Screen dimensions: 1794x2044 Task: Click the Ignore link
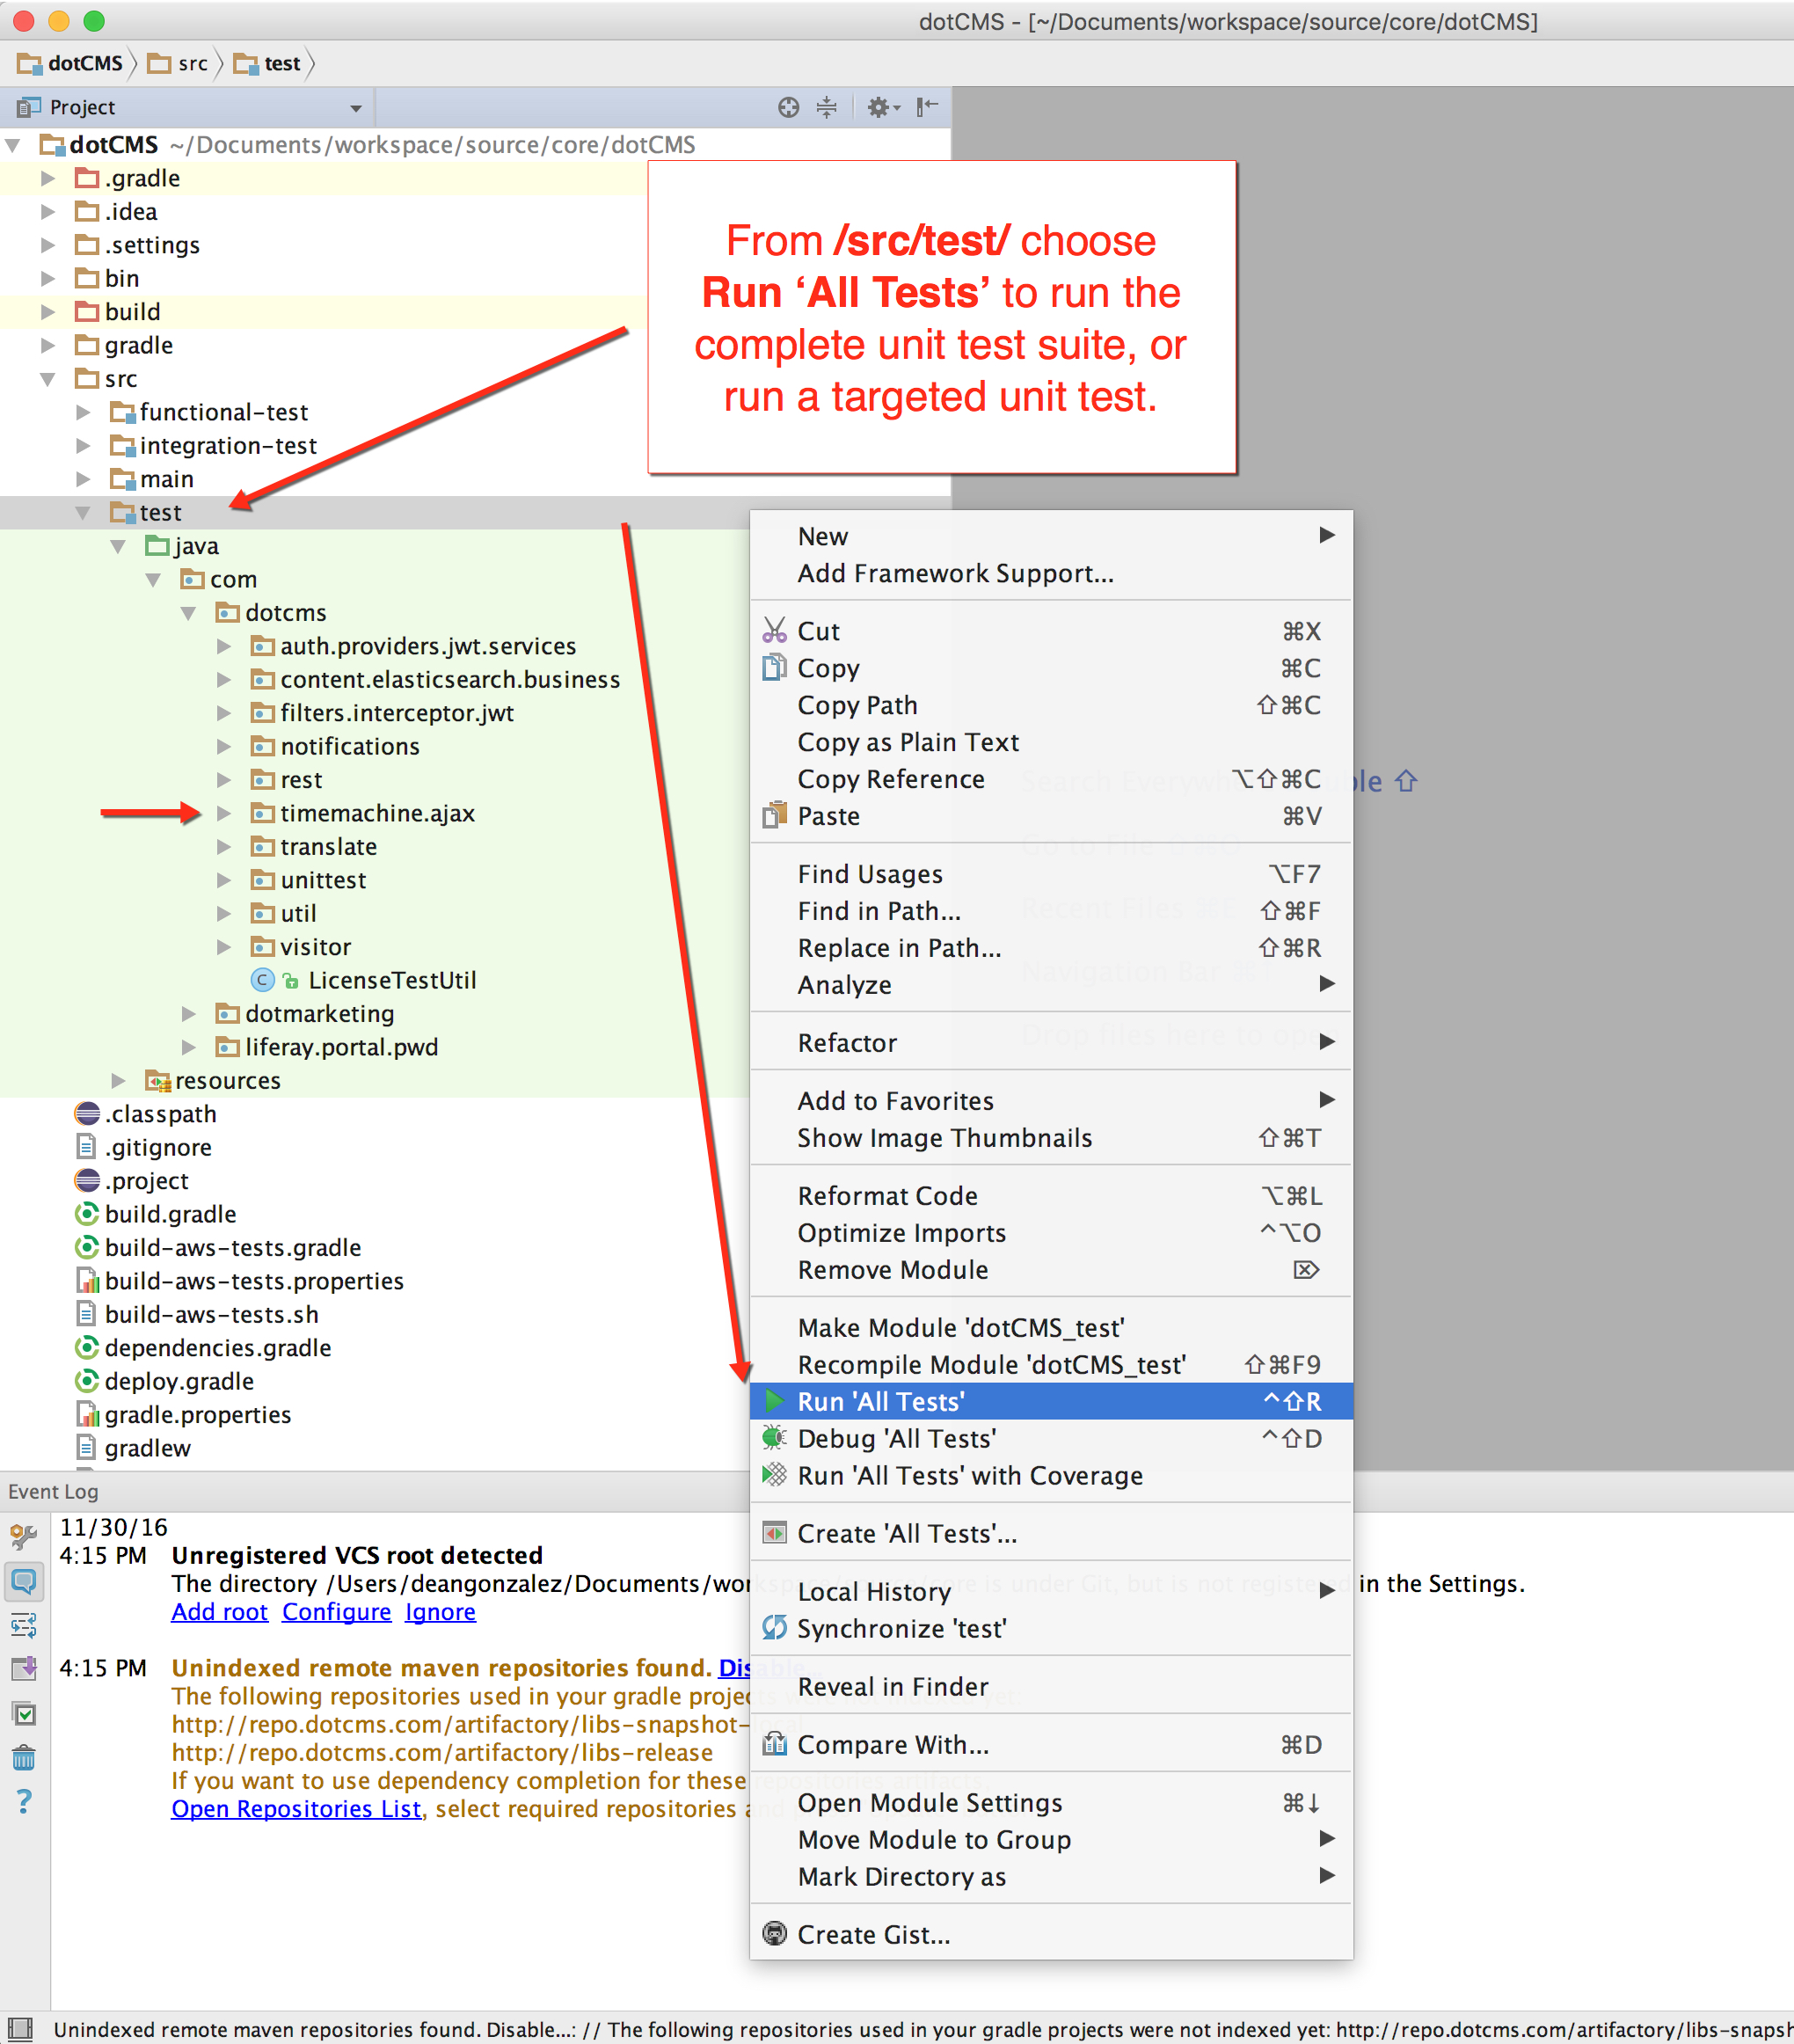click(440, 1611)
